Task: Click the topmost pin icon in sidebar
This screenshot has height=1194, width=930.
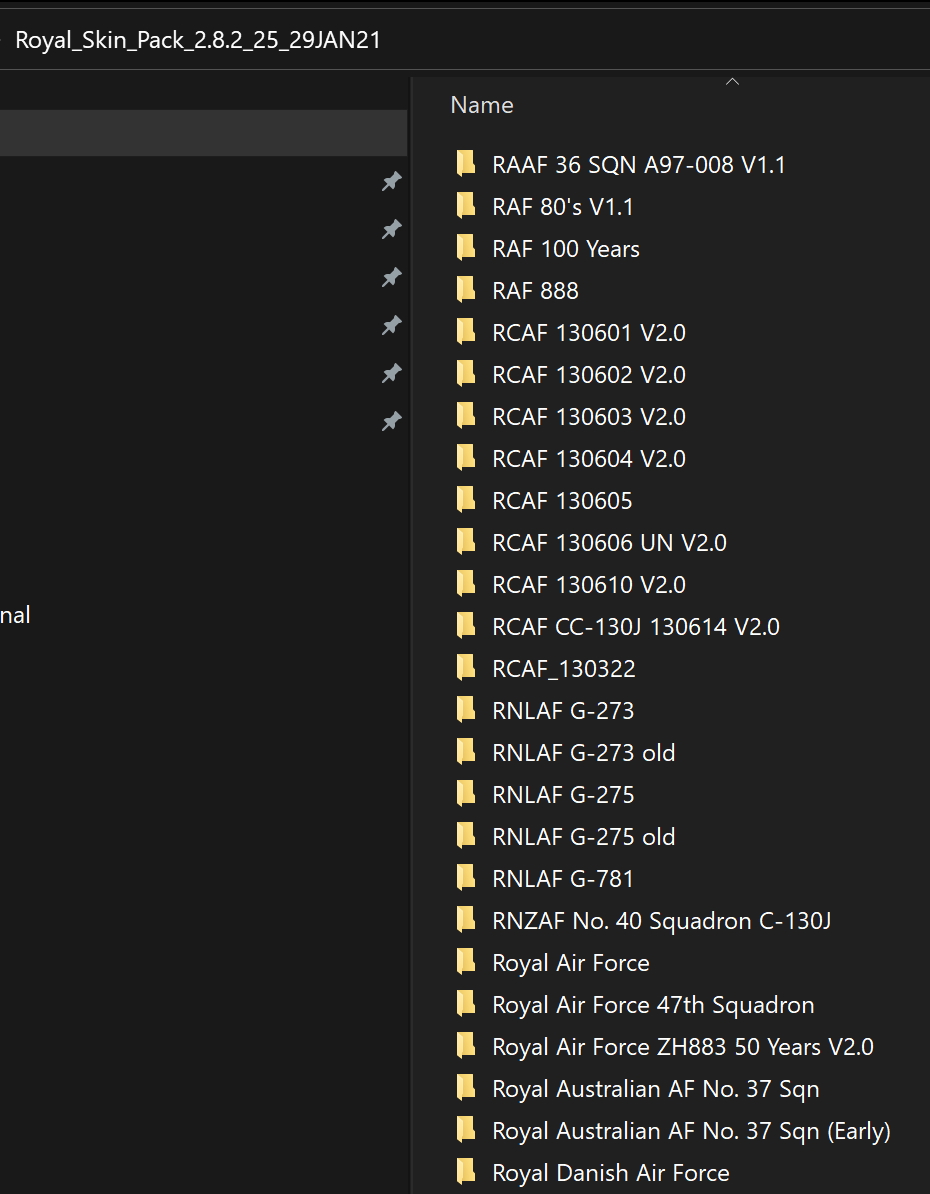Action: pos(391,181)
